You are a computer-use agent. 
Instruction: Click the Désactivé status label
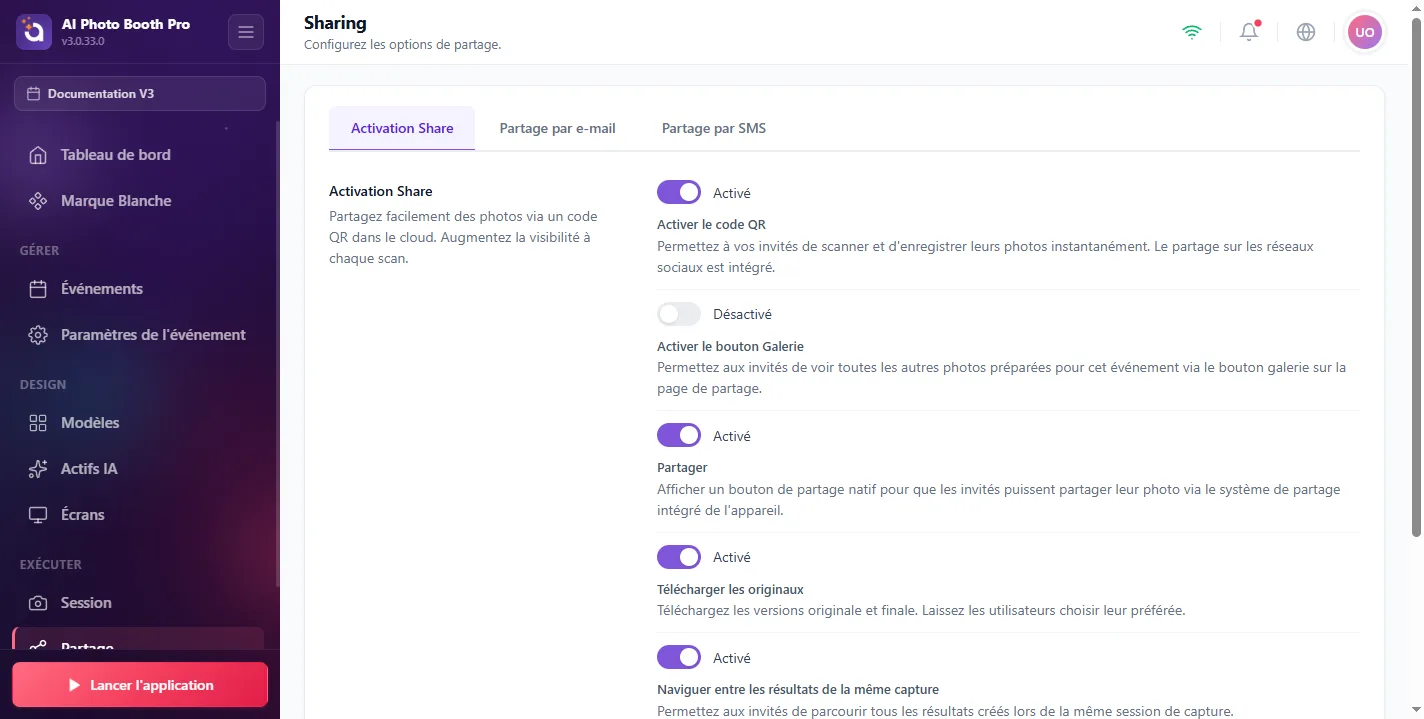point(742,314)
